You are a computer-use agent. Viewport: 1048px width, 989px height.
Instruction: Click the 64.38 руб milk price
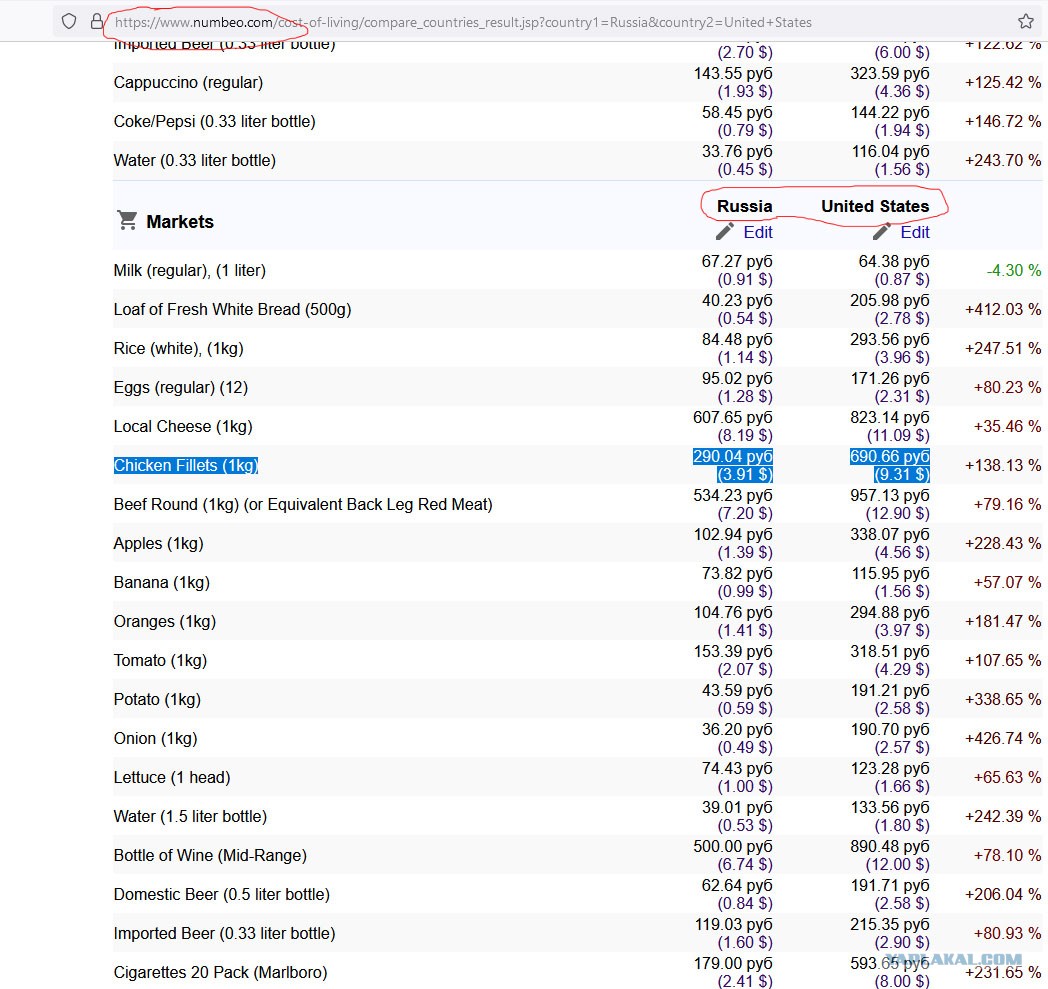tap(894, 261)
